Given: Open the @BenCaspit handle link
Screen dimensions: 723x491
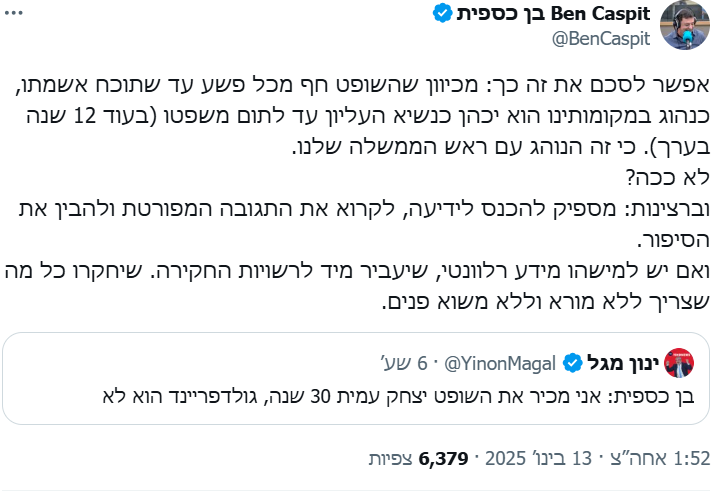Looking at the screenshot, I should (599, 38).
